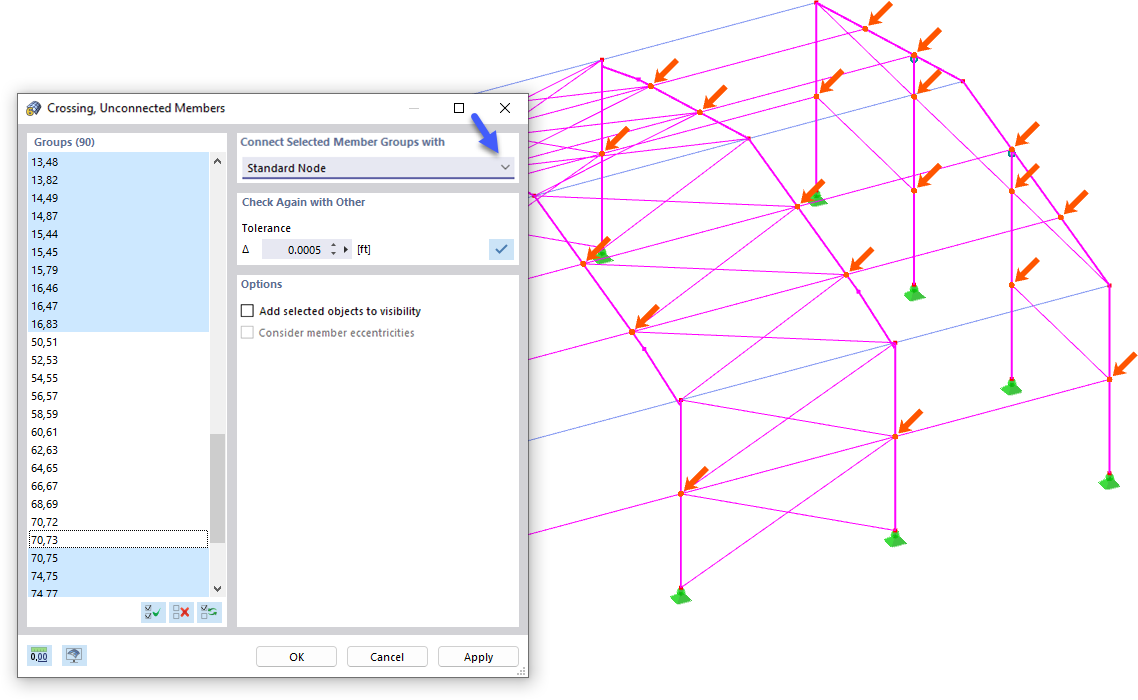Click the 'Check Again with Other' section header
The image size is (1138, 700).
304,202
